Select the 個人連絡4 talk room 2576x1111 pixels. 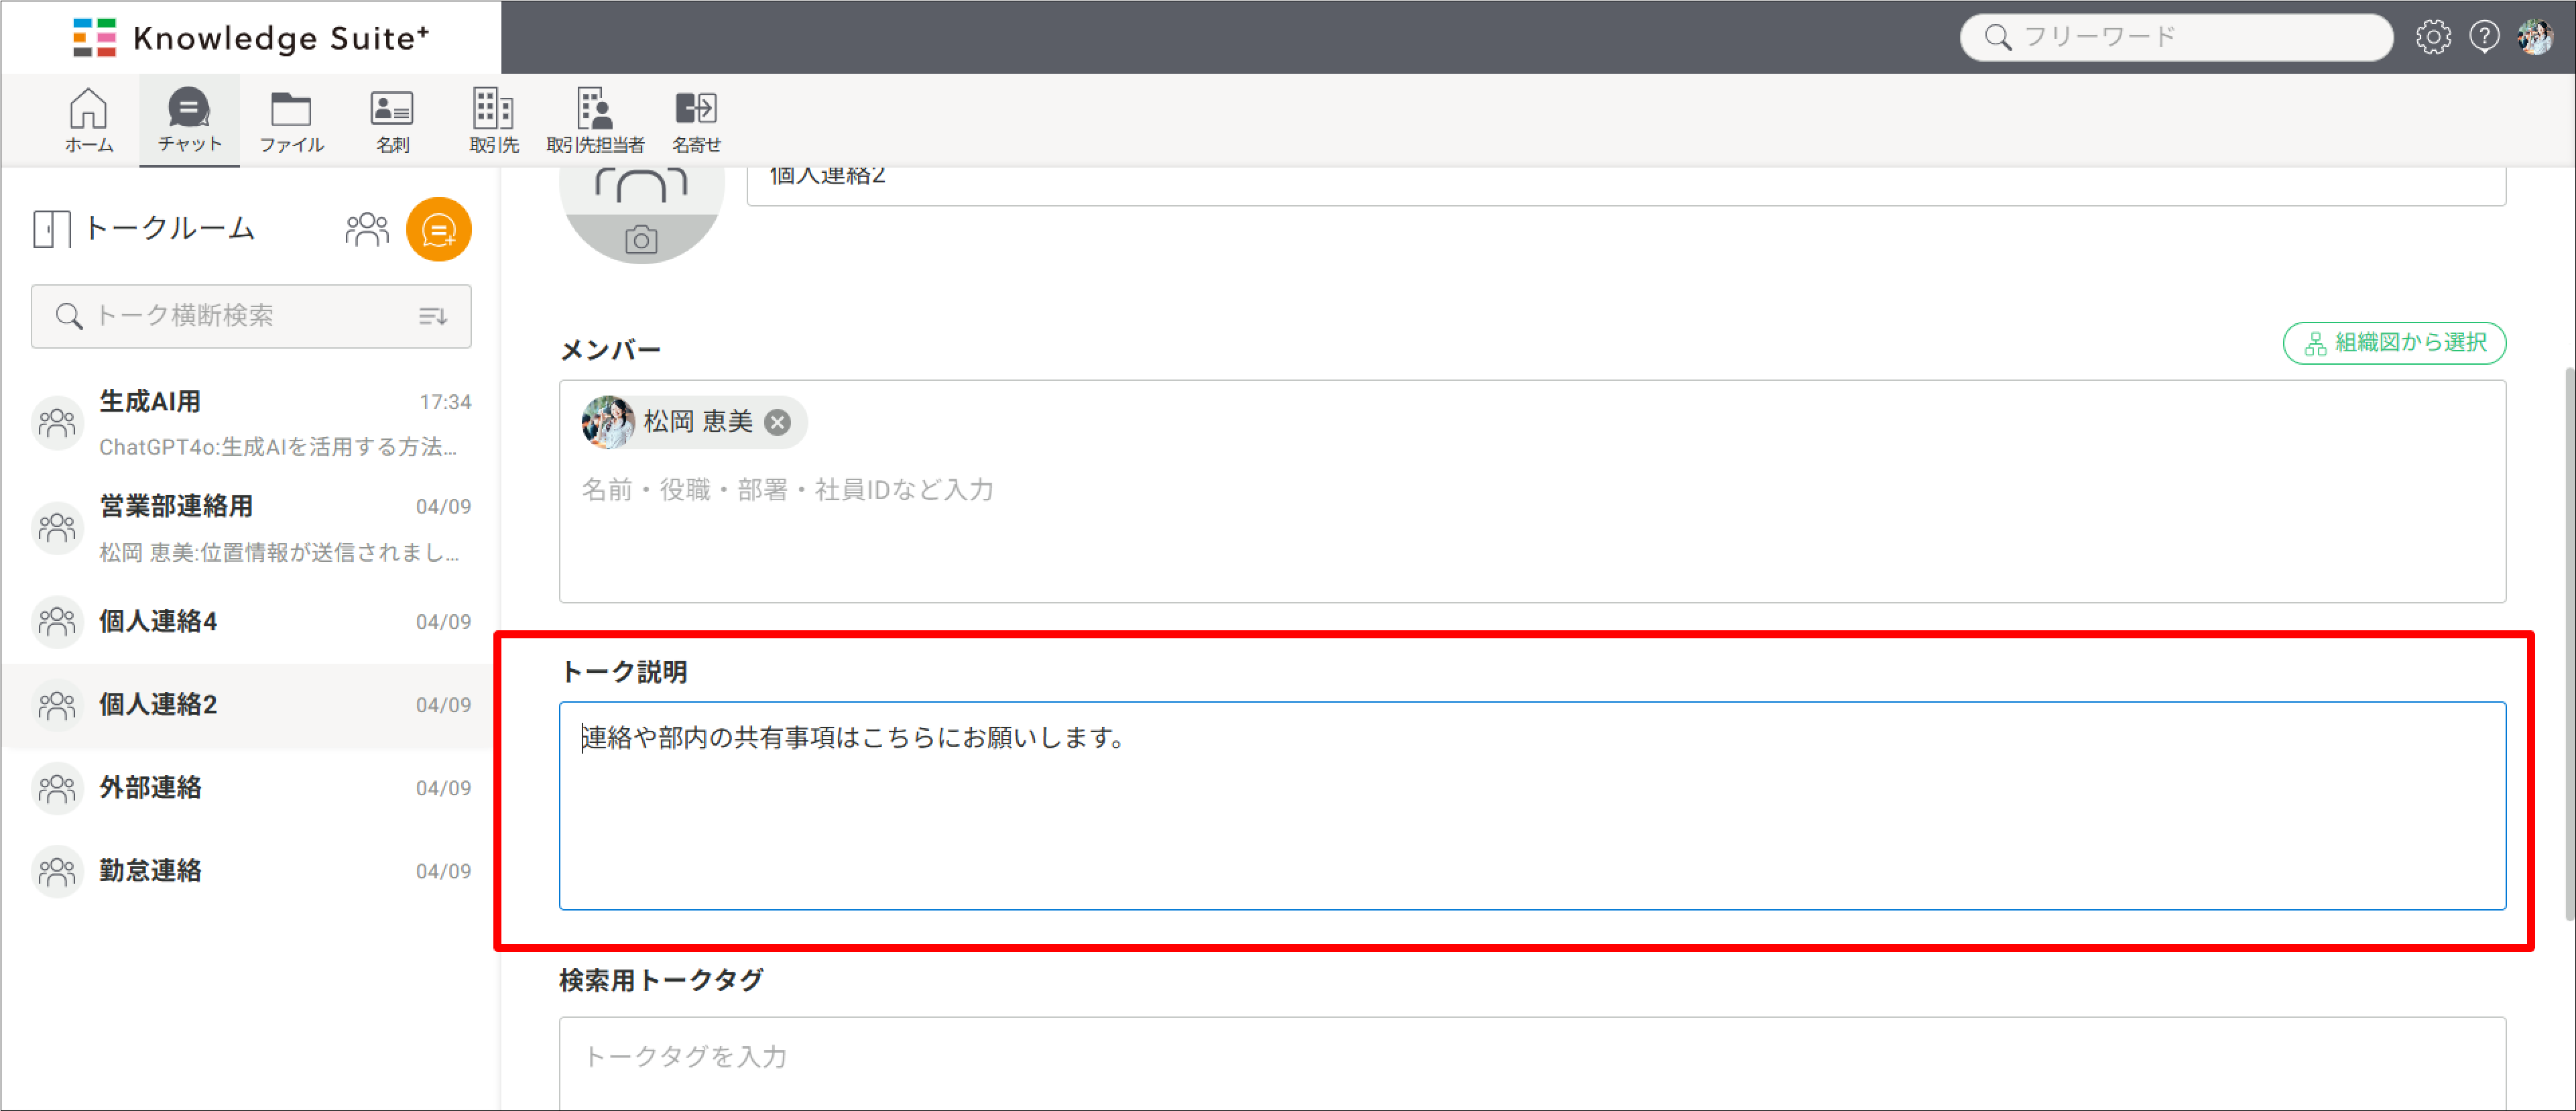(x=251, y=621)
